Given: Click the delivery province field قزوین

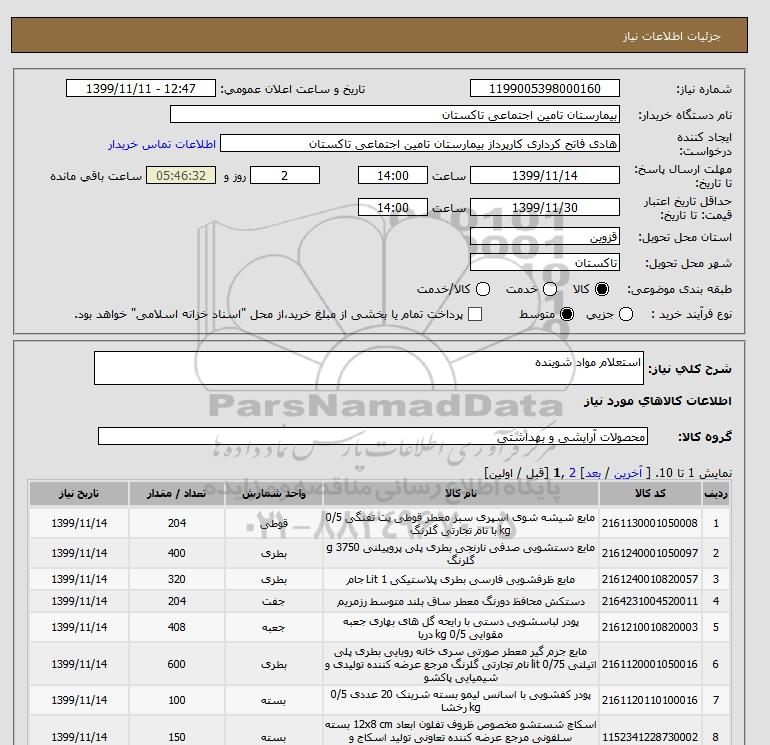Looking at the screenshot, I should click(545, 237).
